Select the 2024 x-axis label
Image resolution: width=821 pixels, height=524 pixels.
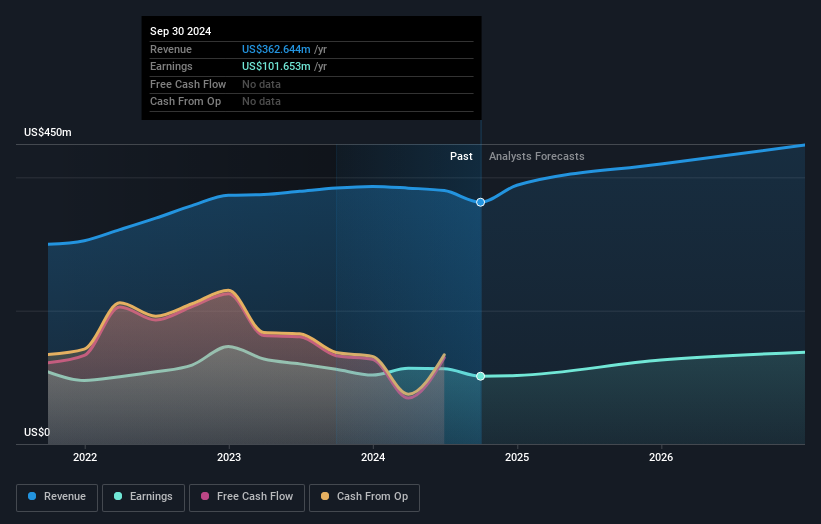coord(373,457)
